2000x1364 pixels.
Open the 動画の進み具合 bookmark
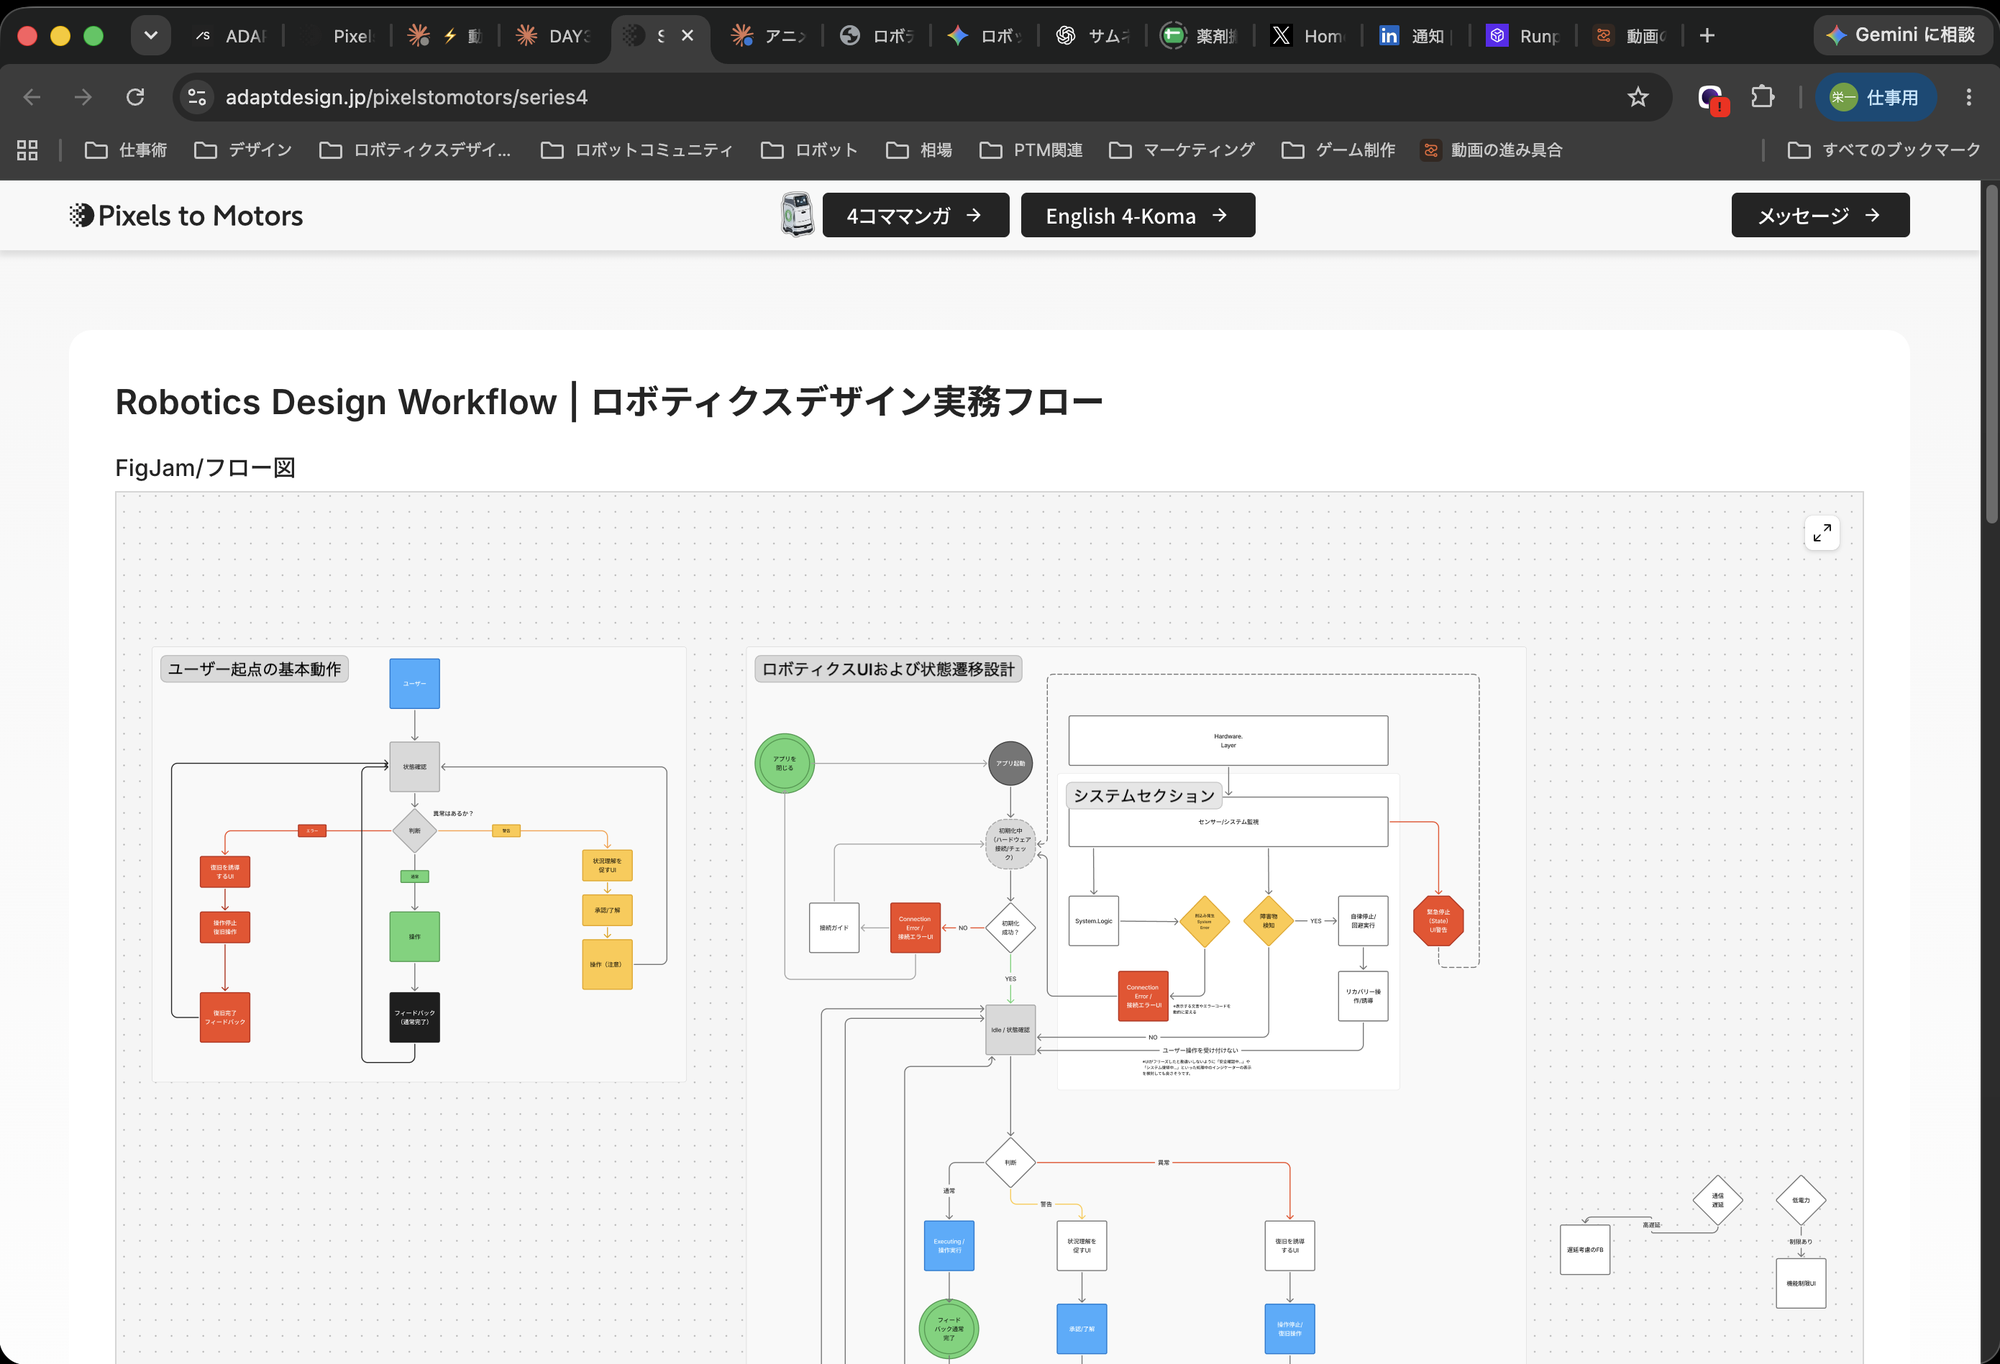tap(1492, 150)
